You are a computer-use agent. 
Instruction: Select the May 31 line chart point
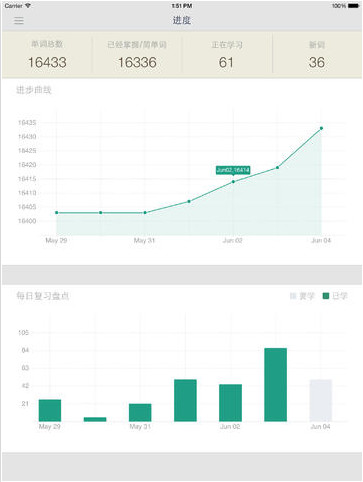point(145,213)
